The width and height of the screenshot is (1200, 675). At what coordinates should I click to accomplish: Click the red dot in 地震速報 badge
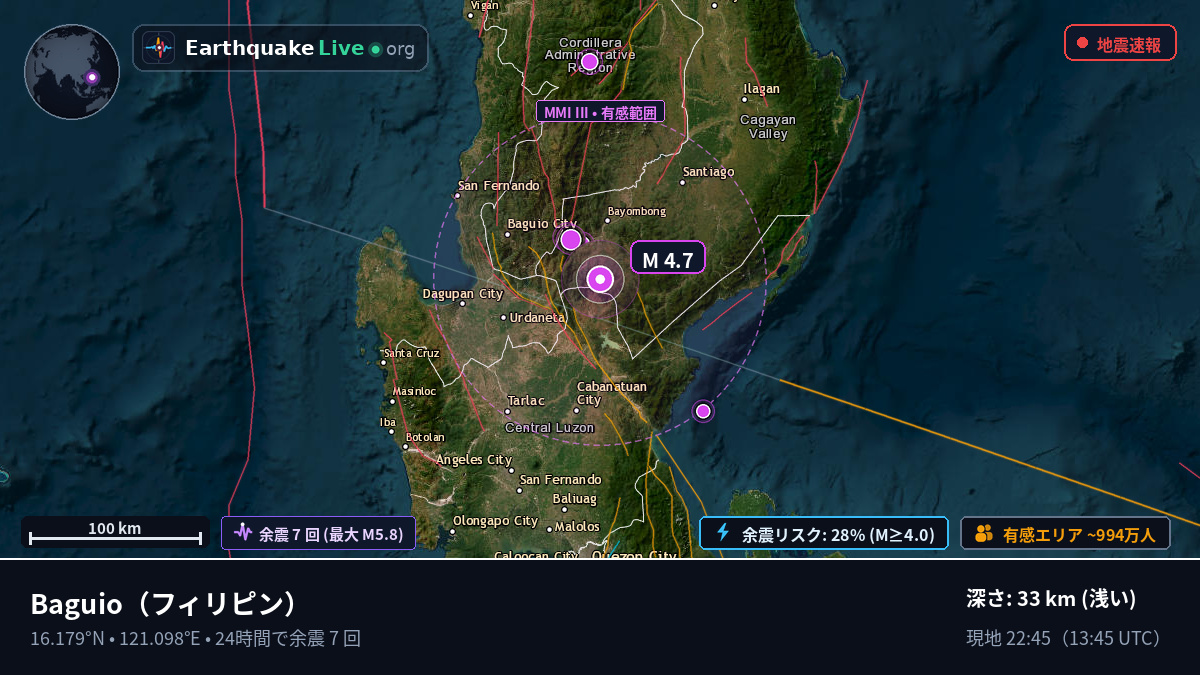(x=1082, y=43)
